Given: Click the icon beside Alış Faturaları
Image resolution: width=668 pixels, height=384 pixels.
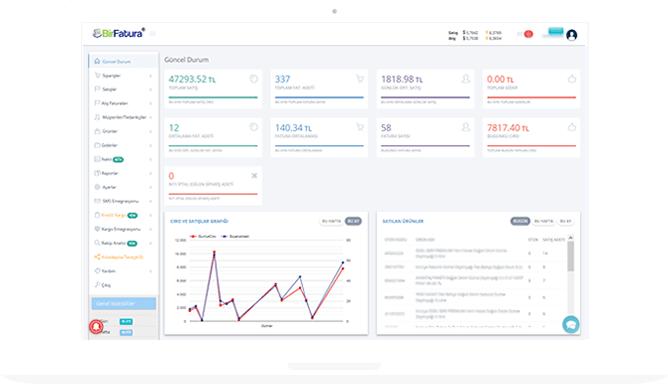Looking at the screenshot, I should tap(97, 103).
